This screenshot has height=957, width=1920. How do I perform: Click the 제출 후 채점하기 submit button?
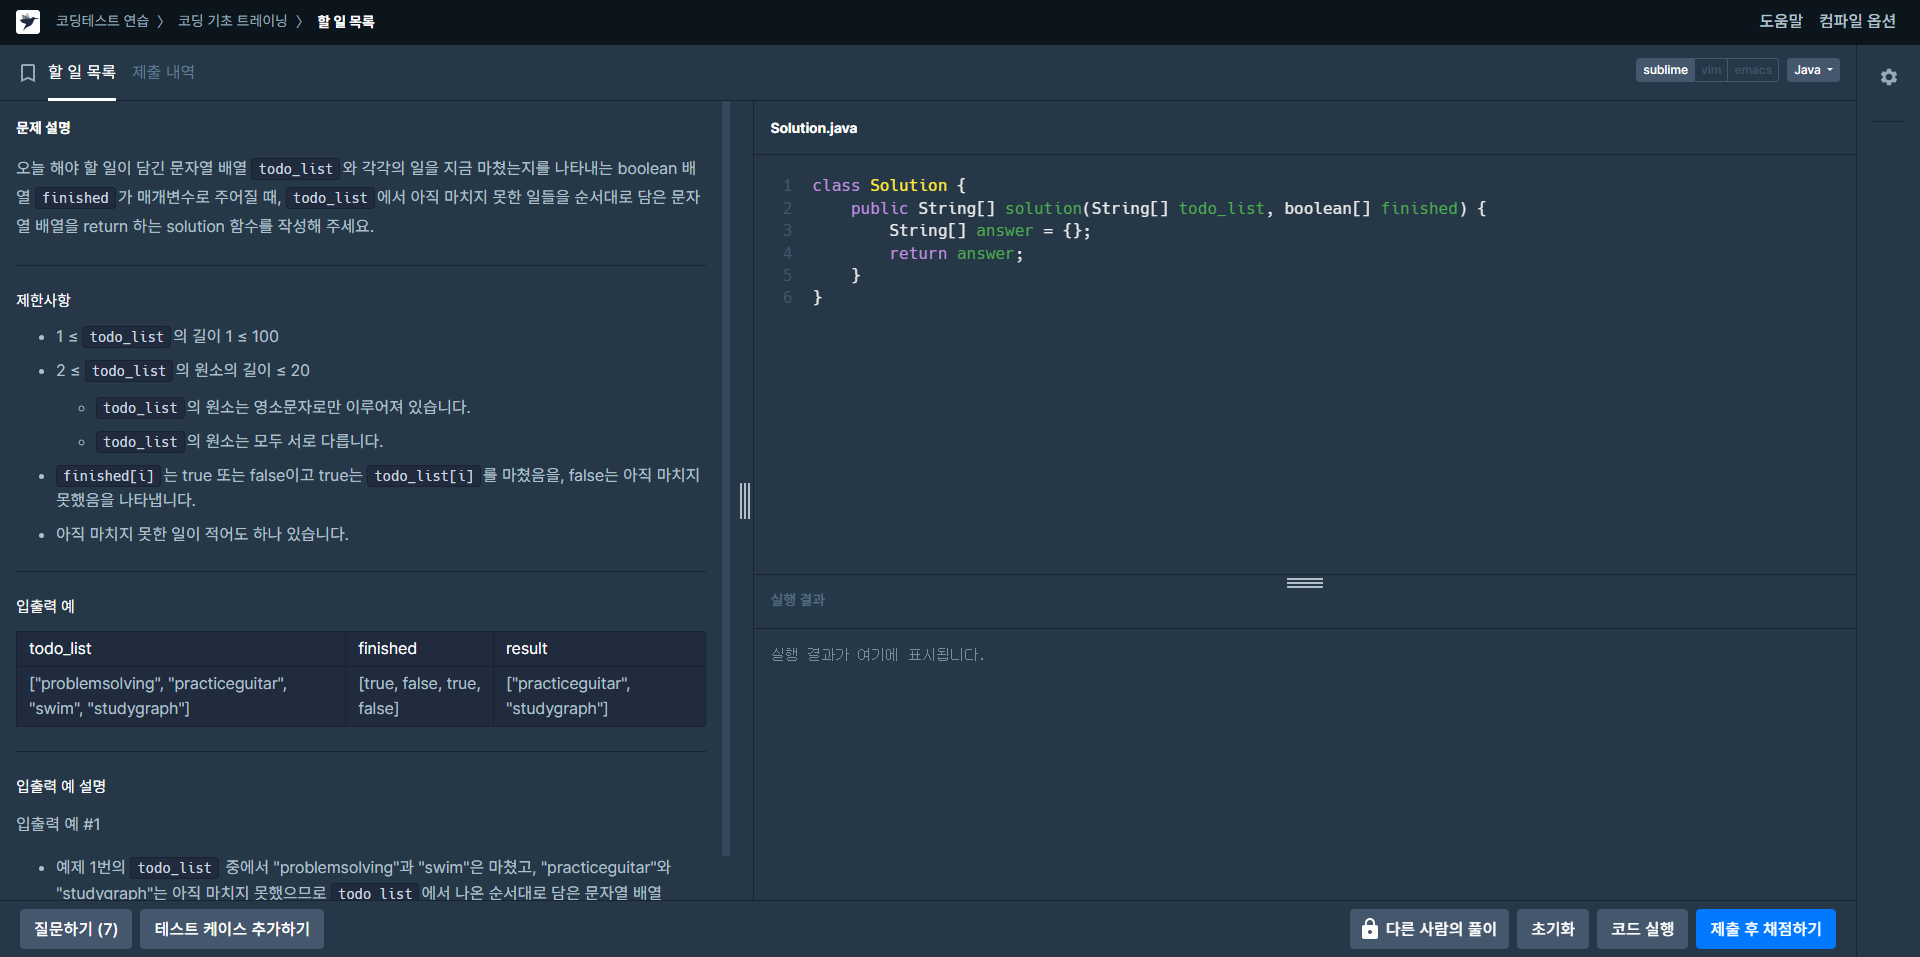pyautogui.click(x=1766, y=929)
